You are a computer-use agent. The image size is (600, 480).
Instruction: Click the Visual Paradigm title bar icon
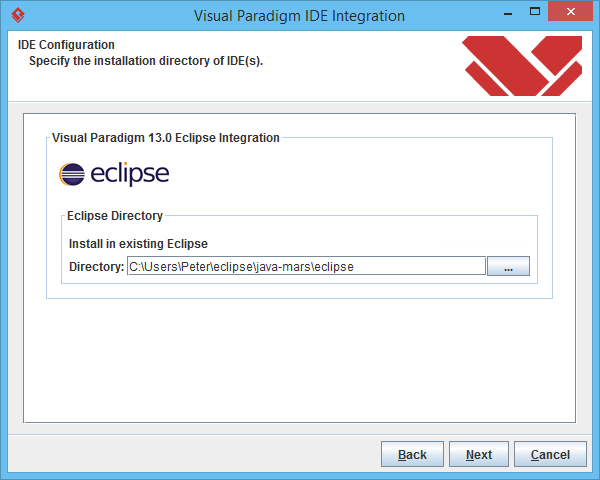18,15
